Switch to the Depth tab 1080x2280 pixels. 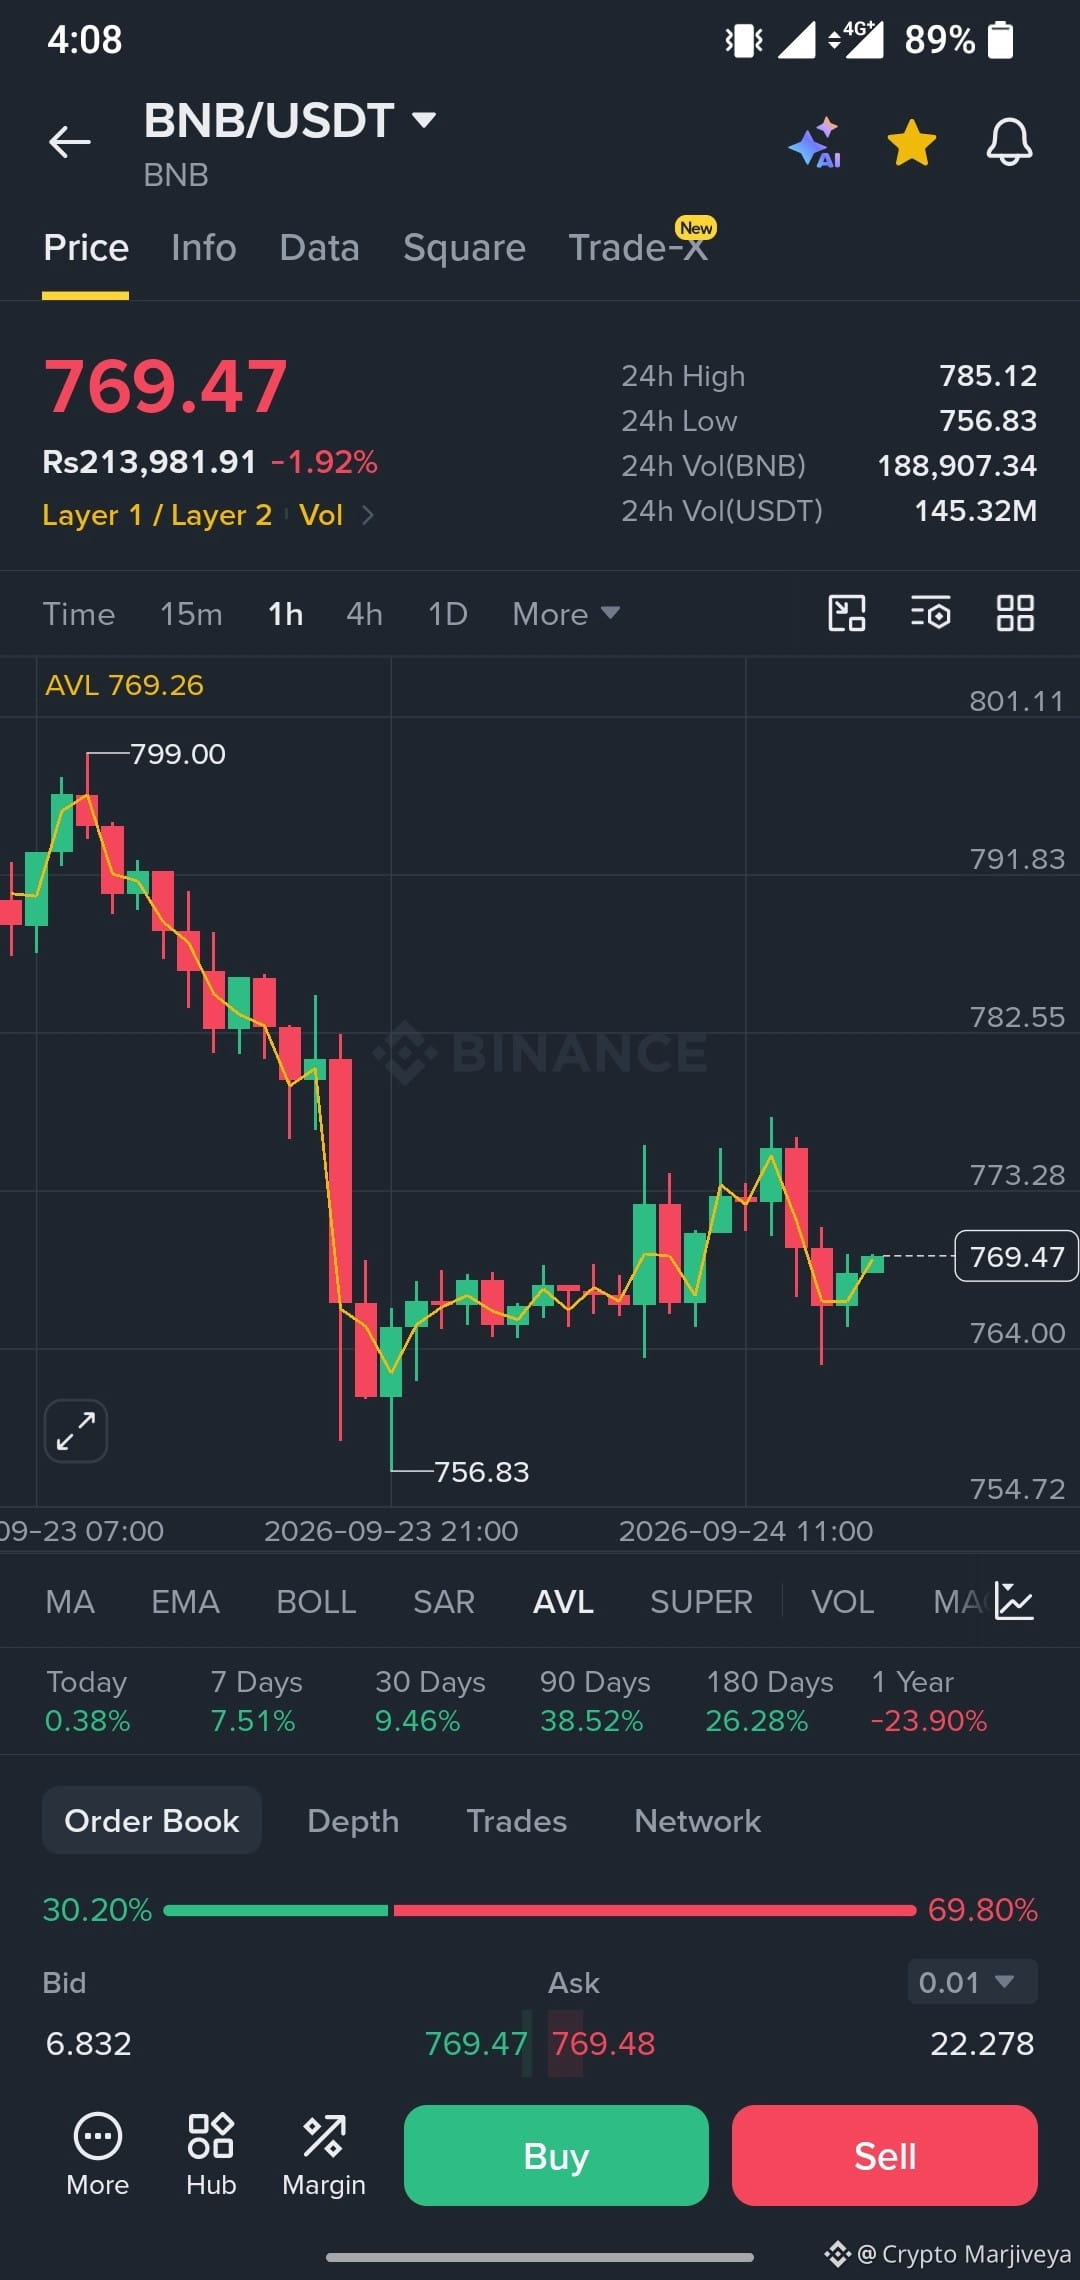(353, 1821)
